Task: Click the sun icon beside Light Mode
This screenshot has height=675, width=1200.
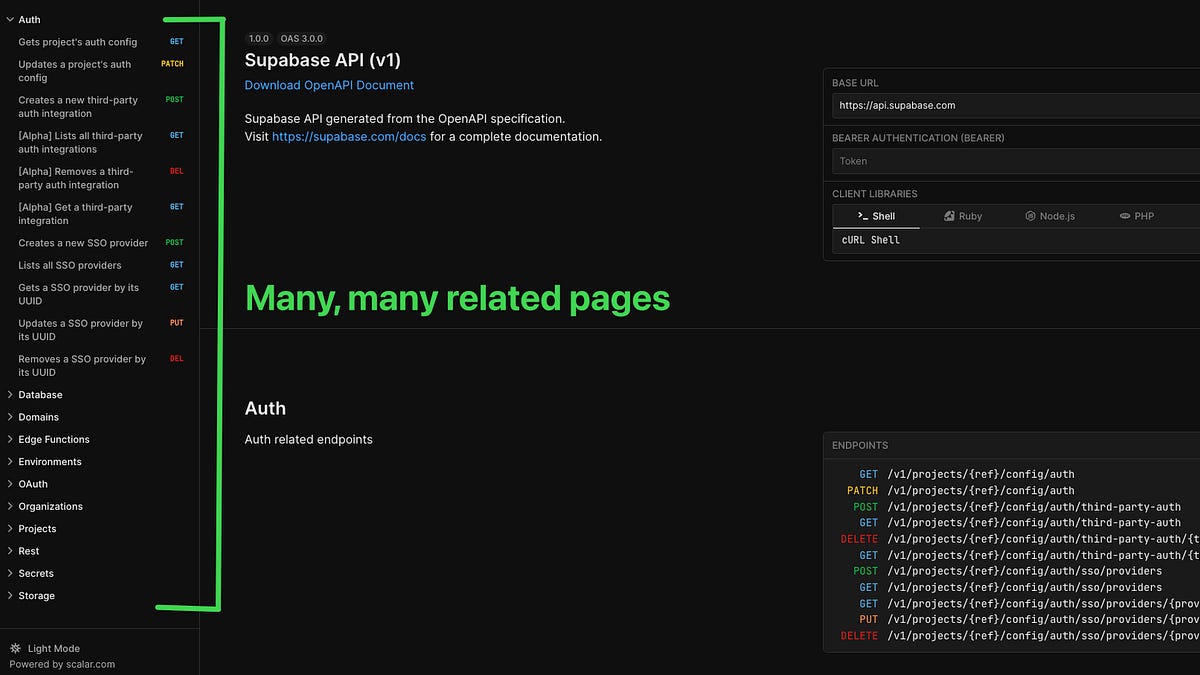Action: pos(15,648)
